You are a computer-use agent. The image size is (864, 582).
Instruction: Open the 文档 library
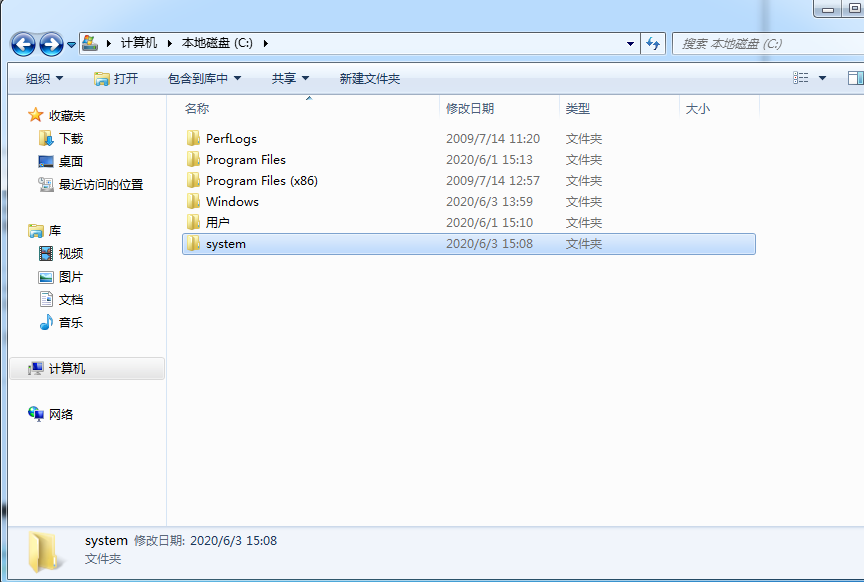(71, 300)
